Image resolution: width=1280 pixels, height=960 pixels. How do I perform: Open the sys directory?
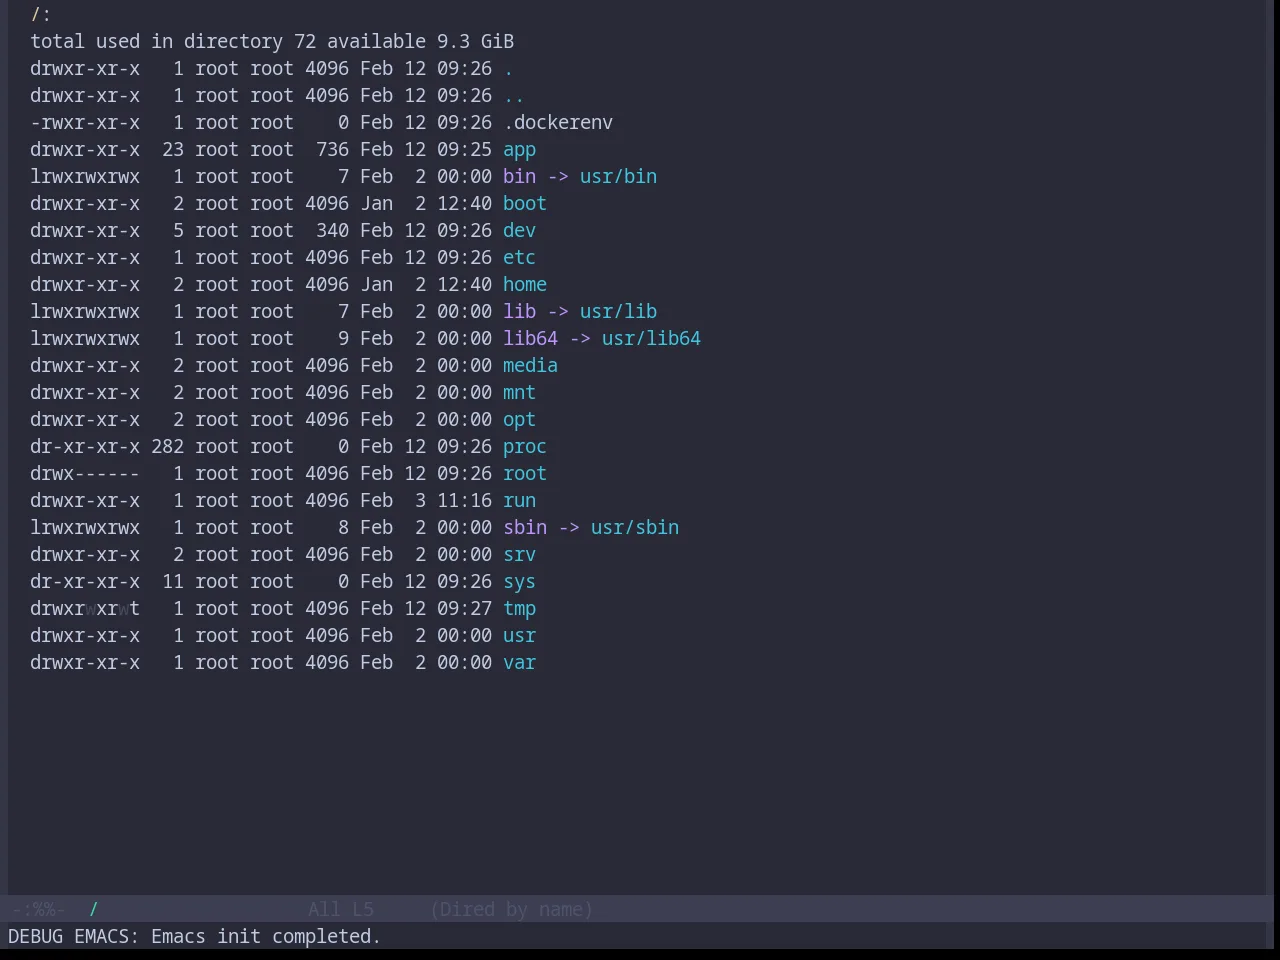point(519,582)
